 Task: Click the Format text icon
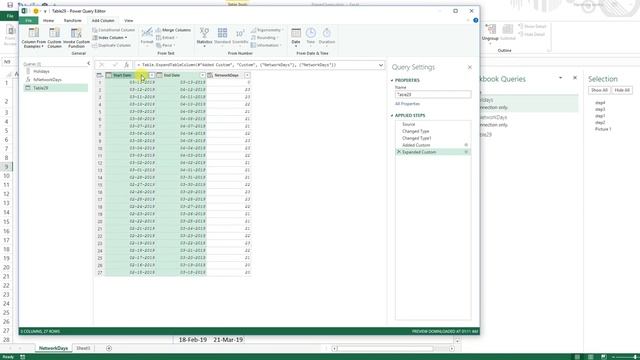[x=147, y=33]
